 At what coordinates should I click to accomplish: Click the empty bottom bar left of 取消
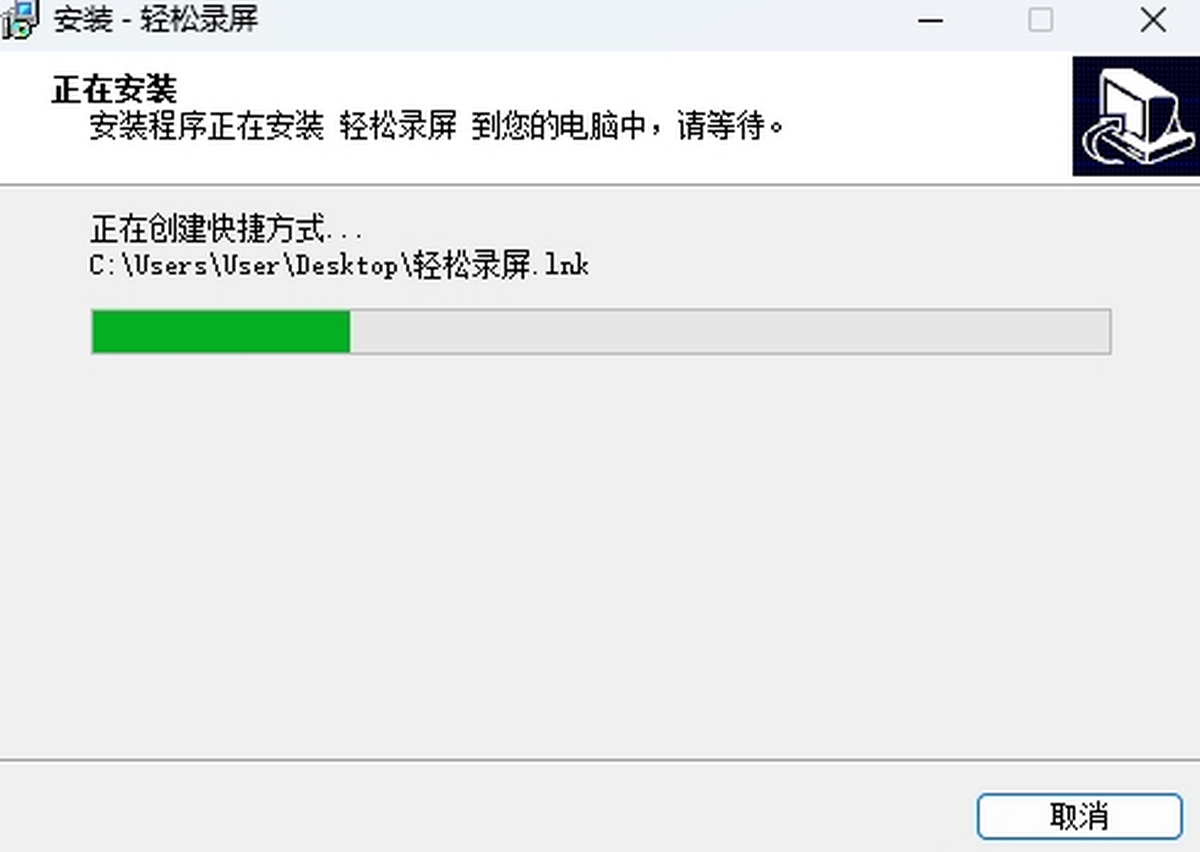tap(480, 808)
